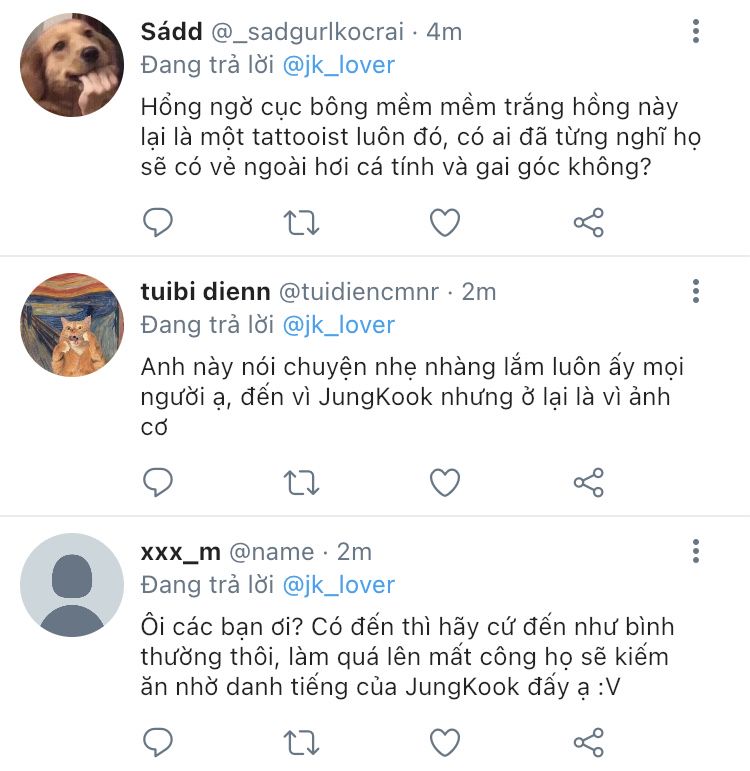Like xxx_m's tweet about JungKook

point(445,741)
